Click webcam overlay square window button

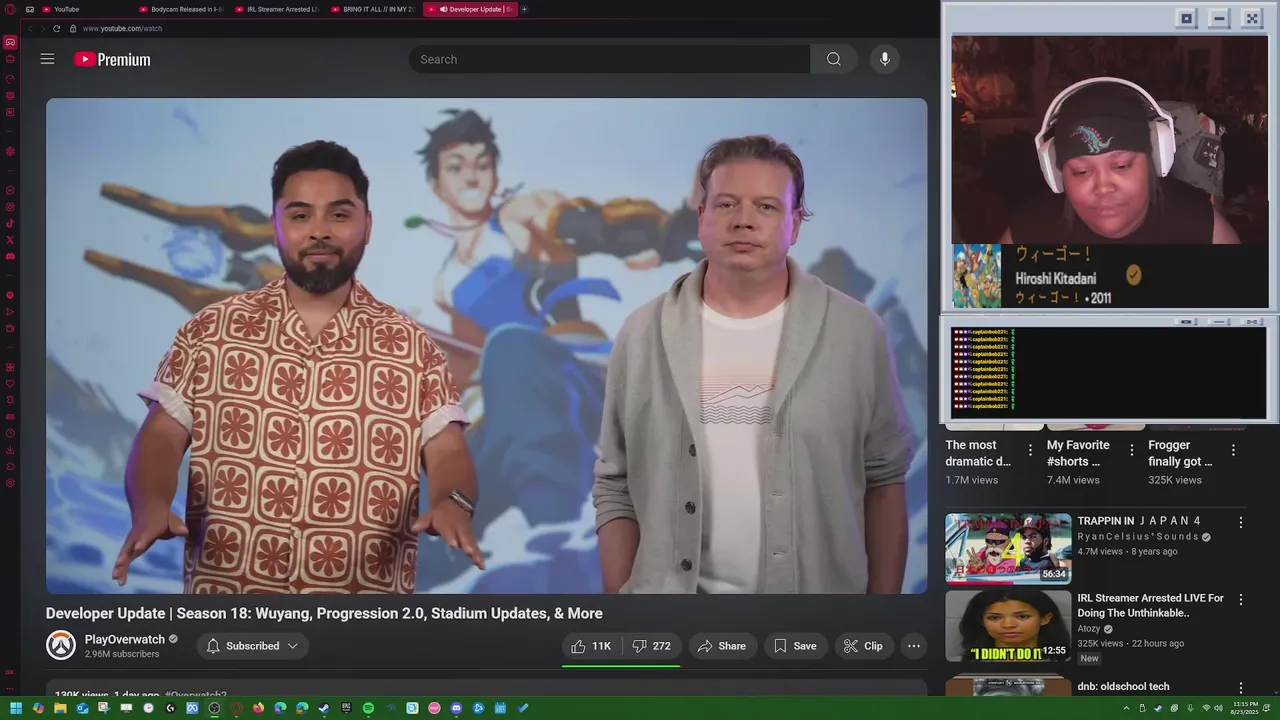pyautogui.click(x=1187, y=18)
